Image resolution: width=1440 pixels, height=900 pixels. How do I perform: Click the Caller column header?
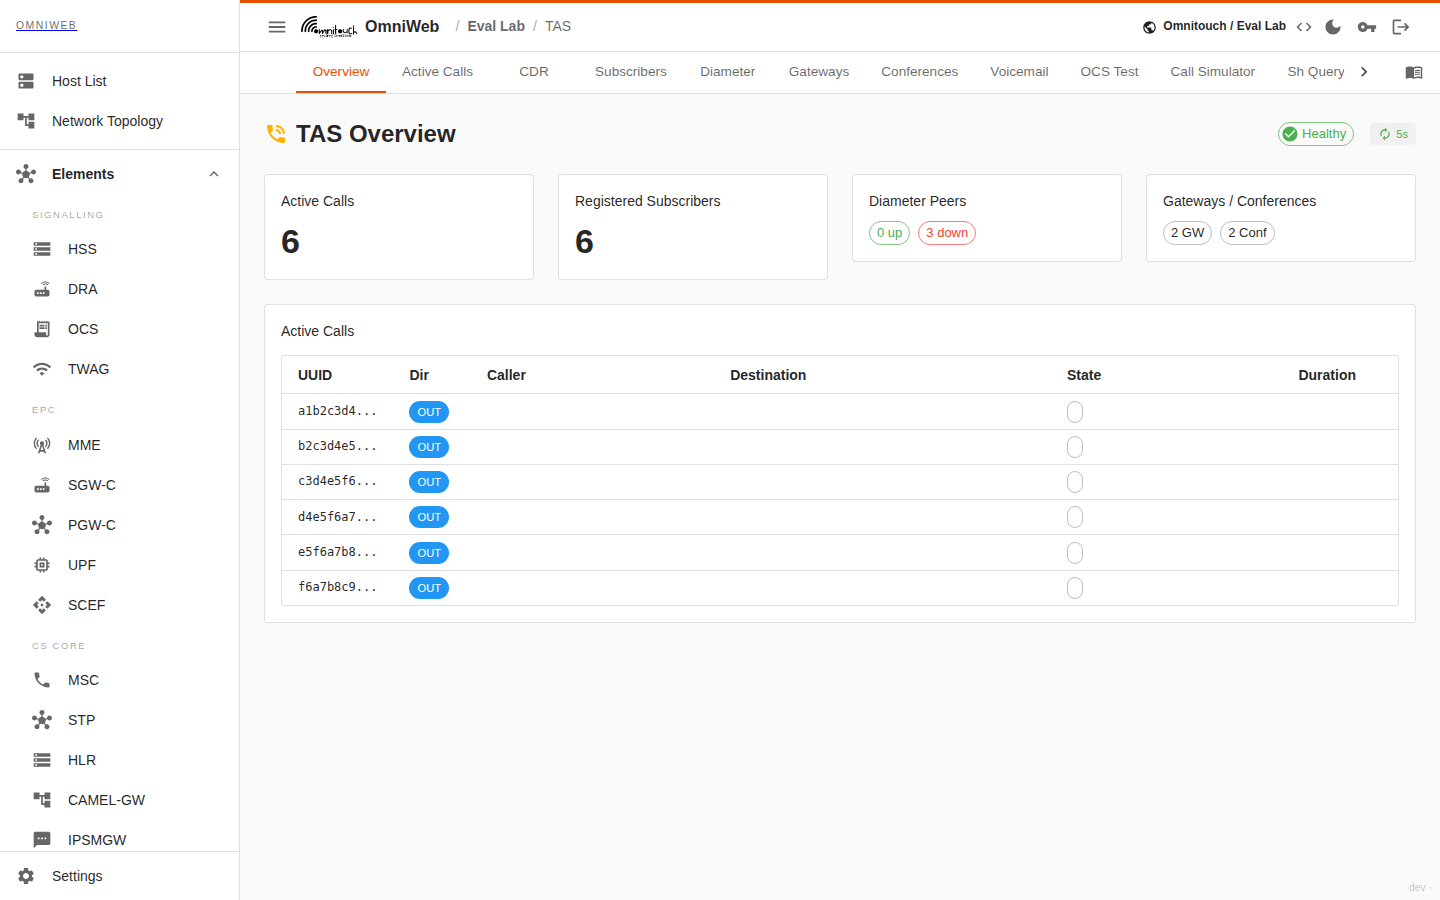click(x=506, y=375)
